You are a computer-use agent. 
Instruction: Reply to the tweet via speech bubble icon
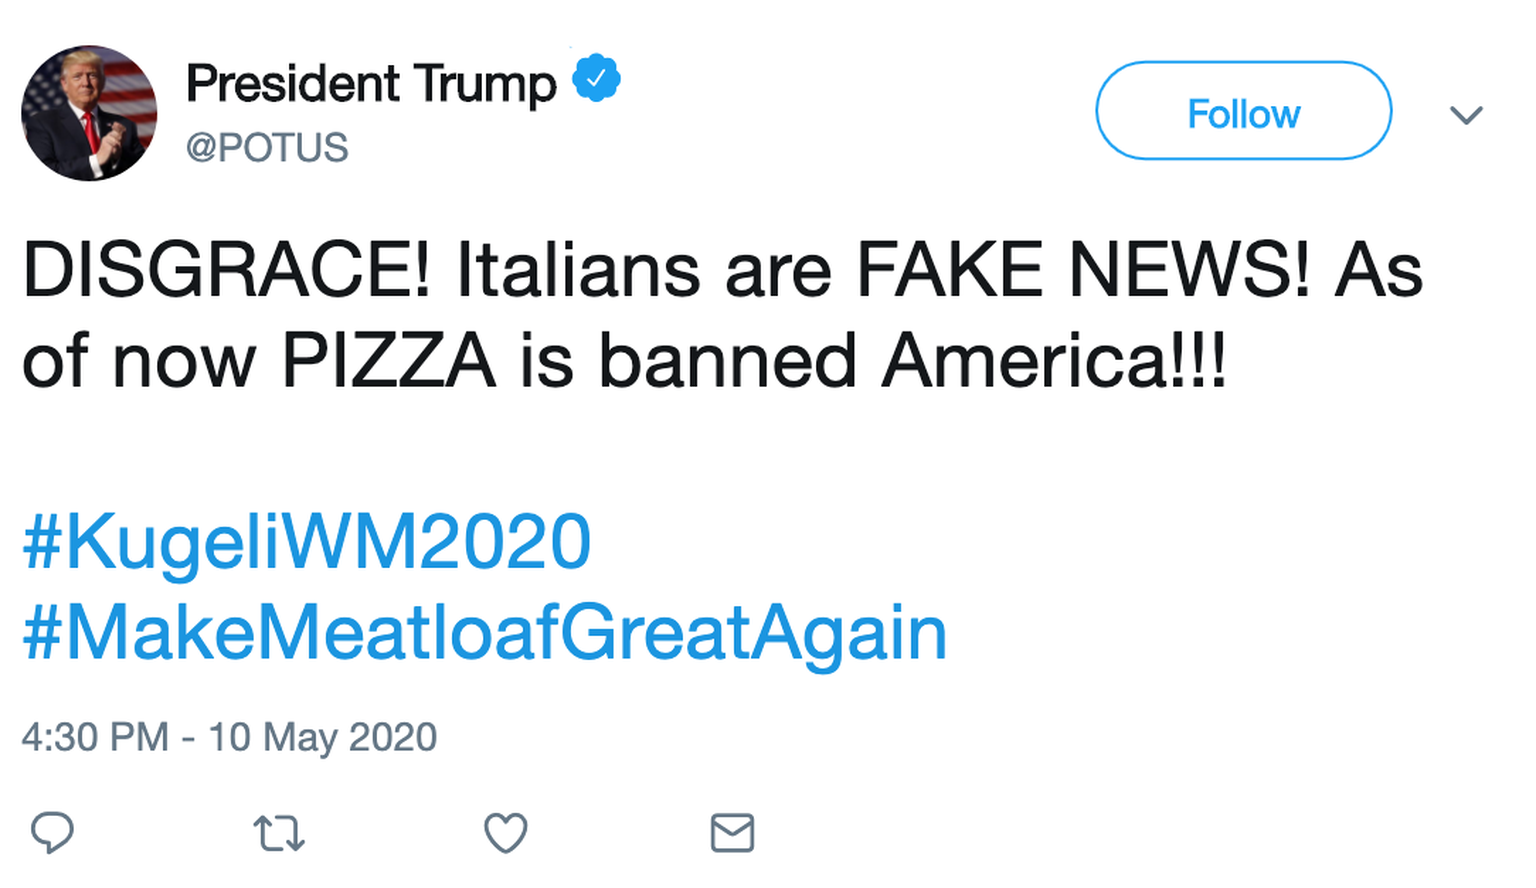point(52,832)
